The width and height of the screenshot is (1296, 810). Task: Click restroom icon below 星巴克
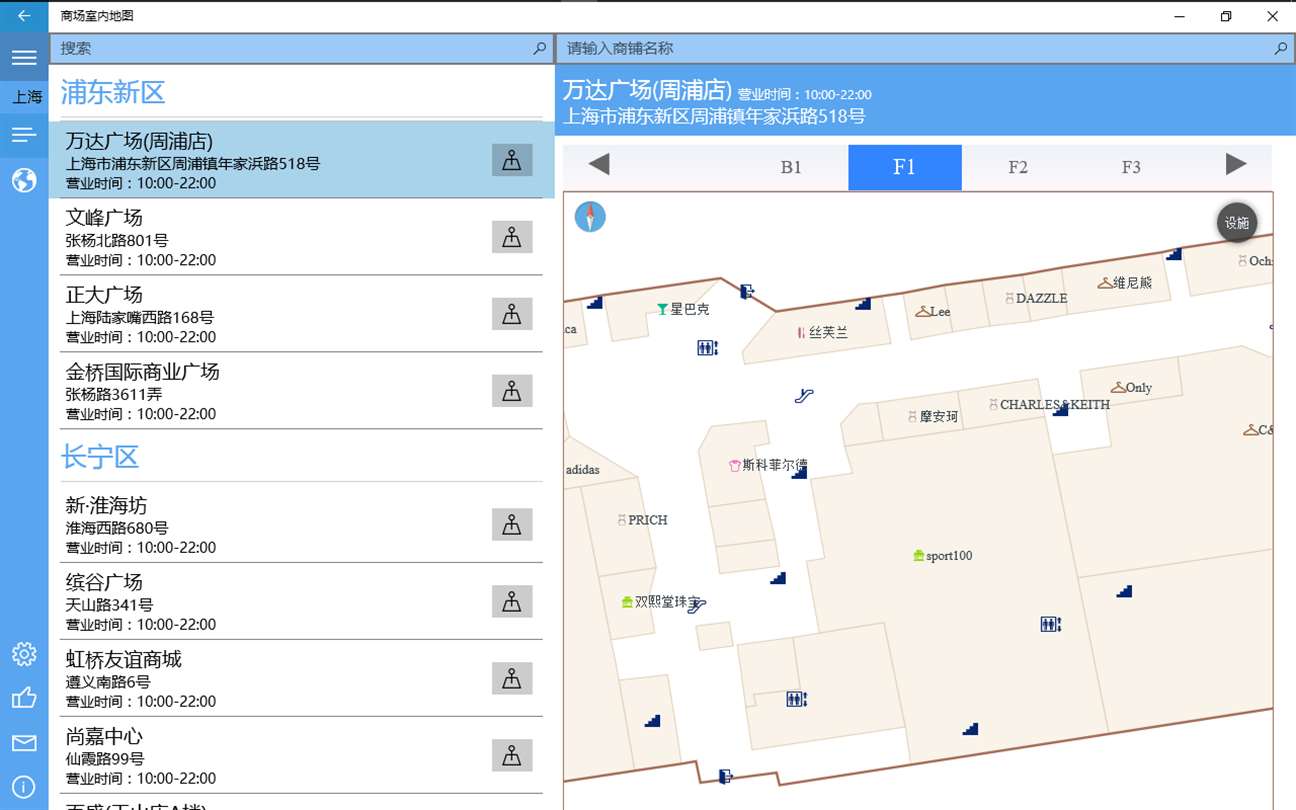tap(707, 348)
